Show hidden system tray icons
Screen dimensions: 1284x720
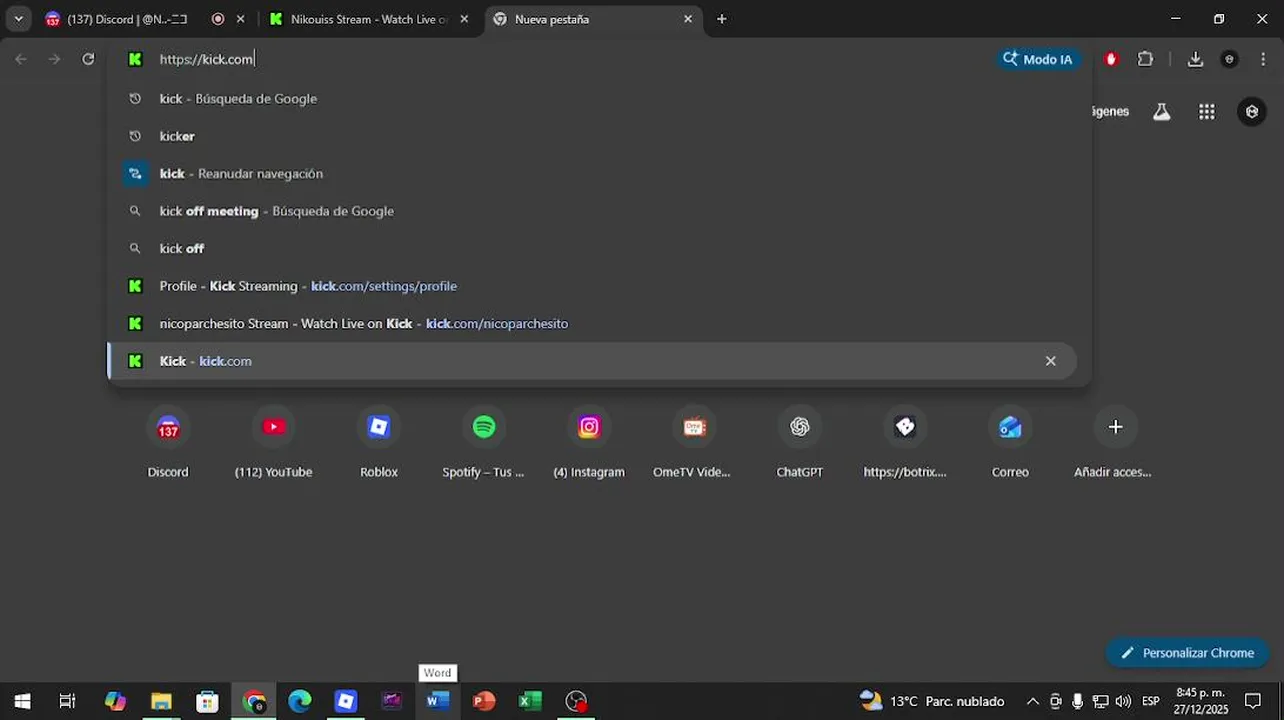[1033, 701]
